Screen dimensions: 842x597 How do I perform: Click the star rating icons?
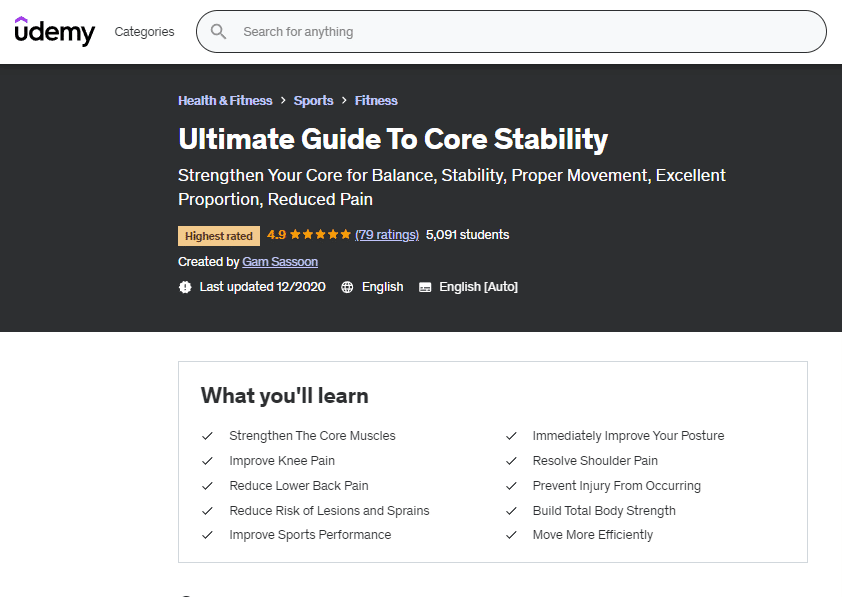coord(320,235)
